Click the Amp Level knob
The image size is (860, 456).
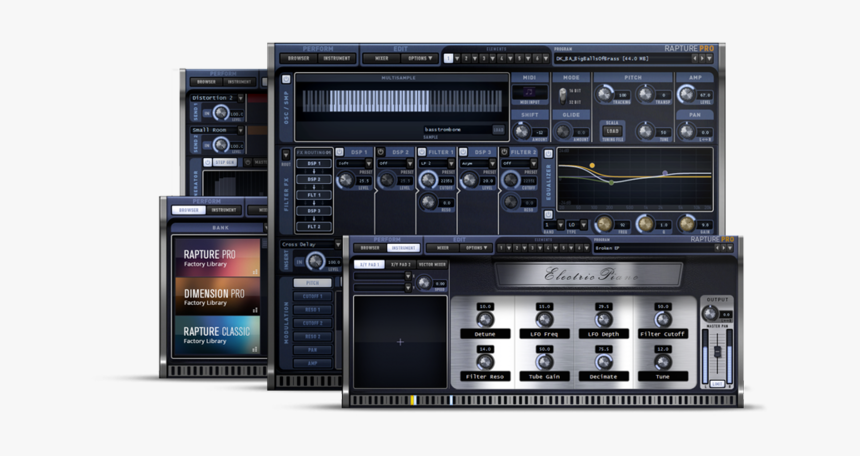coord(687,94)
